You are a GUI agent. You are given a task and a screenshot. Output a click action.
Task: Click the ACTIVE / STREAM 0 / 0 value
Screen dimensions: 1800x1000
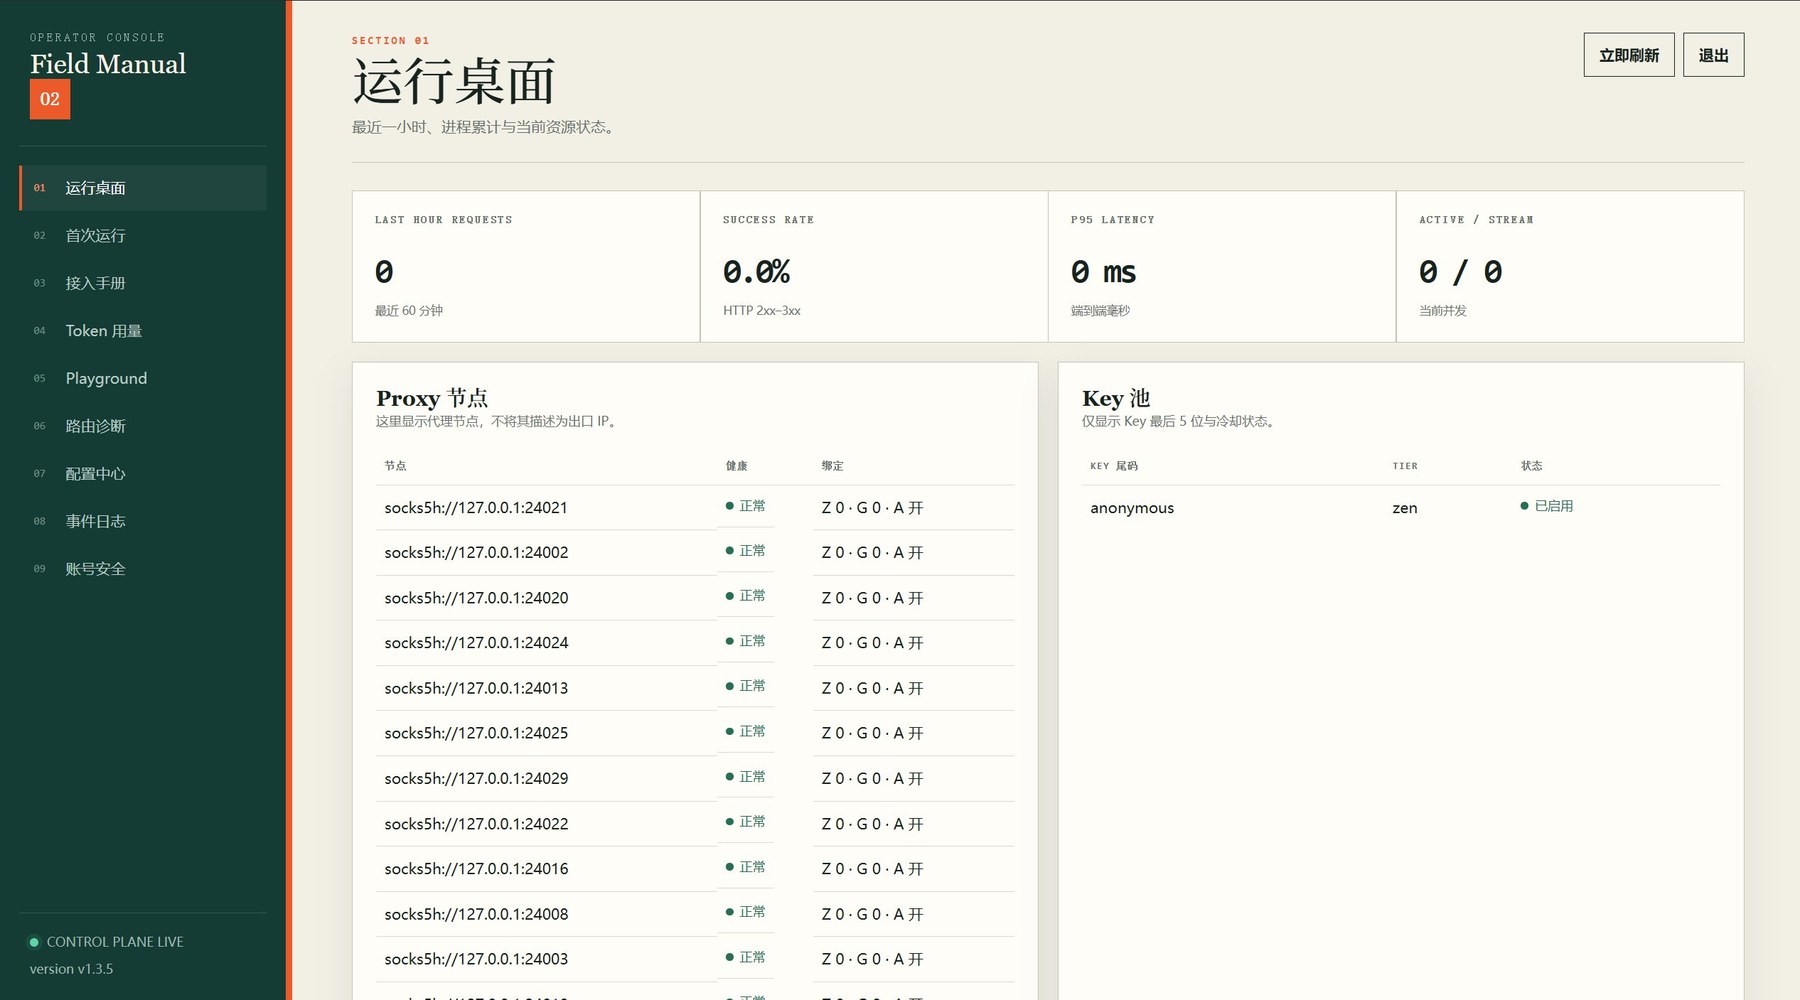1460,272
